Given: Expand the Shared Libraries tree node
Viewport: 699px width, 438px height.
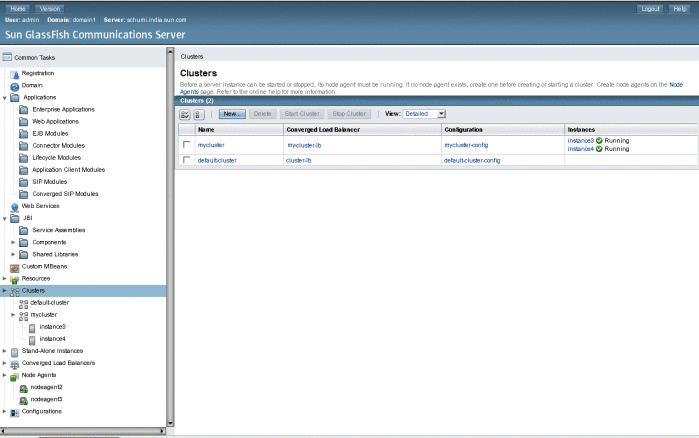Looking at the screenshot, I should (13, 254).
